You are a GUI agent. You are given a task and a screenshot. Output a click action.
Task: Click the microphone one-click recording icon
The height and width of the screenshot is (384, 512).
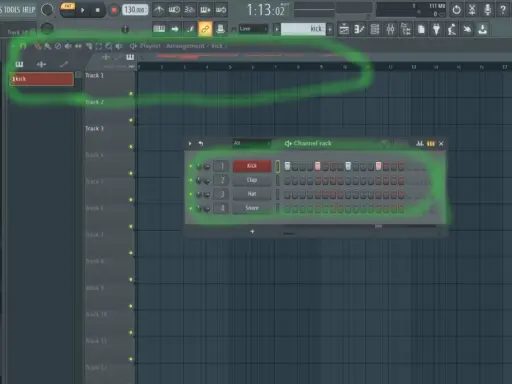click(x=487, y=10)
